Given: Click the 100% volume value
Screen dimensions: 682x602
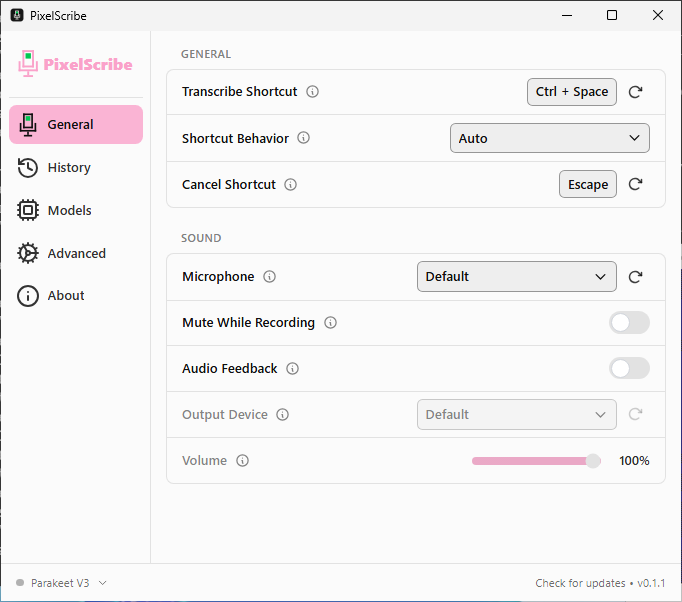Looking at the screenshot, I should point(634,461).
